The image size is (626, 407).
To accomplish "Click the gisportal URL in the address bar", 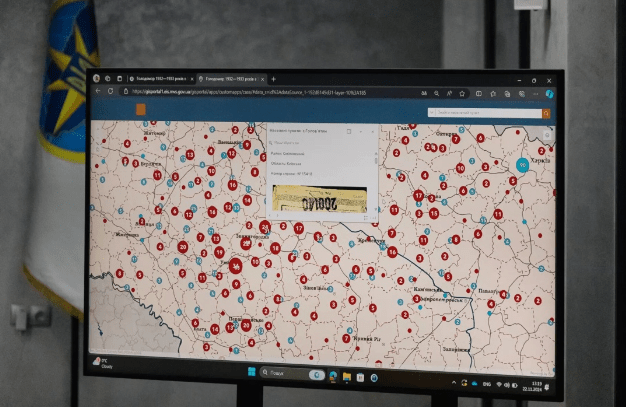I will [249, 92].
